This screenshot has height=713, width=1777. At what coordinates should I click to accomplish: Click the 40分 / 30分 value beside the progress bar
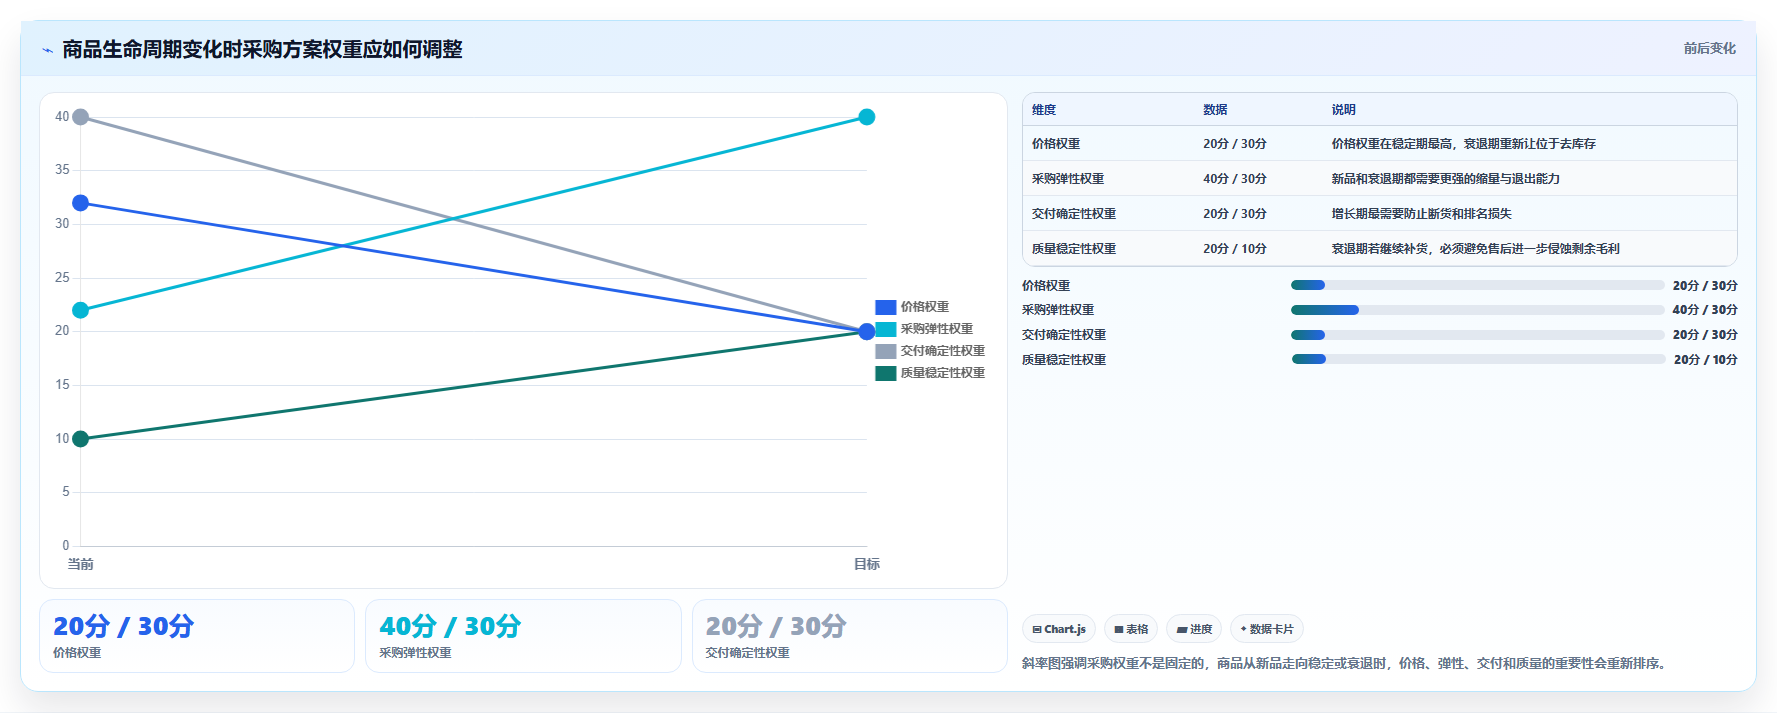coord(1705,310)
